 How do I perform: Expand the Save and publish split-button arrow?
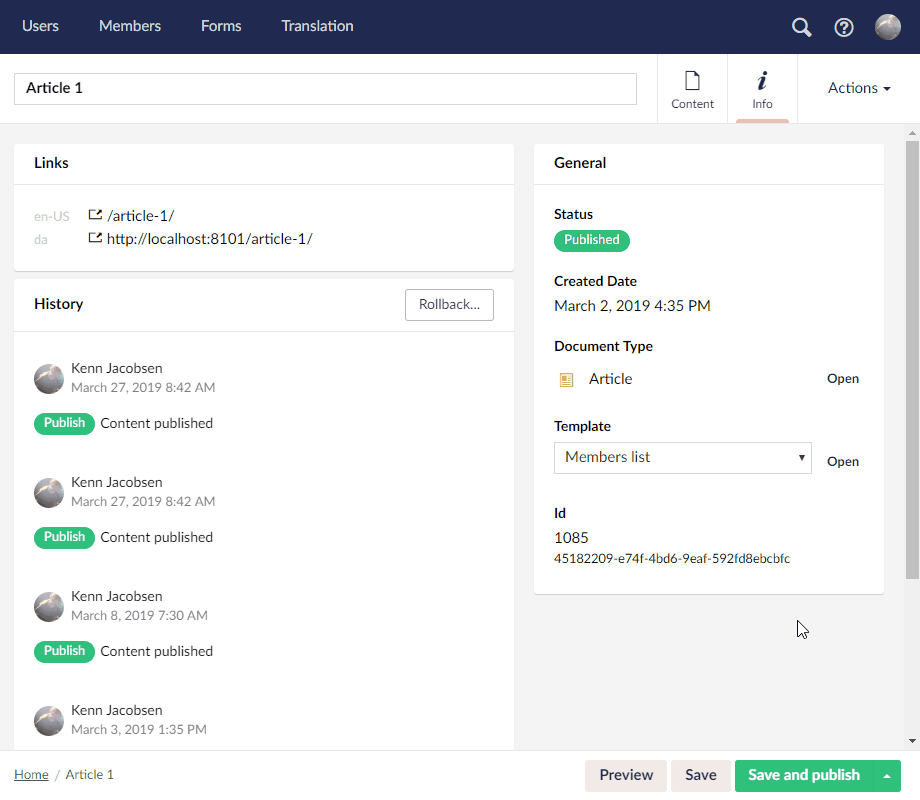pyautogui.click(x=884, y=775)
